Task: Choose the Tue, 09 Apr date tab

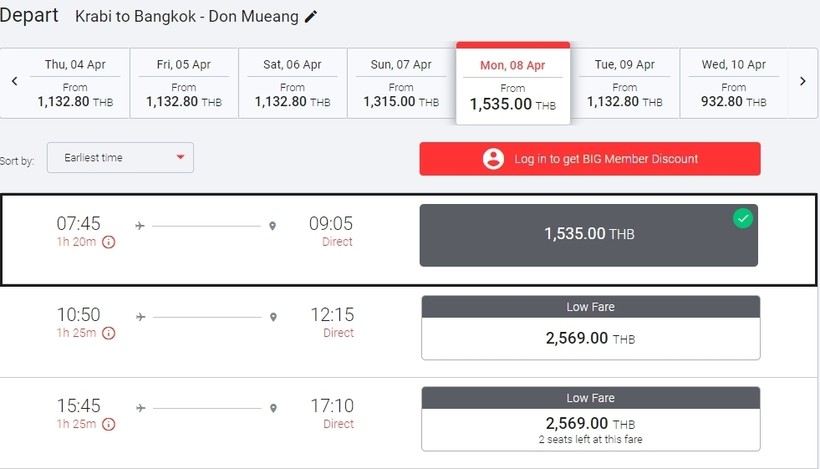Action: [624, 83]
